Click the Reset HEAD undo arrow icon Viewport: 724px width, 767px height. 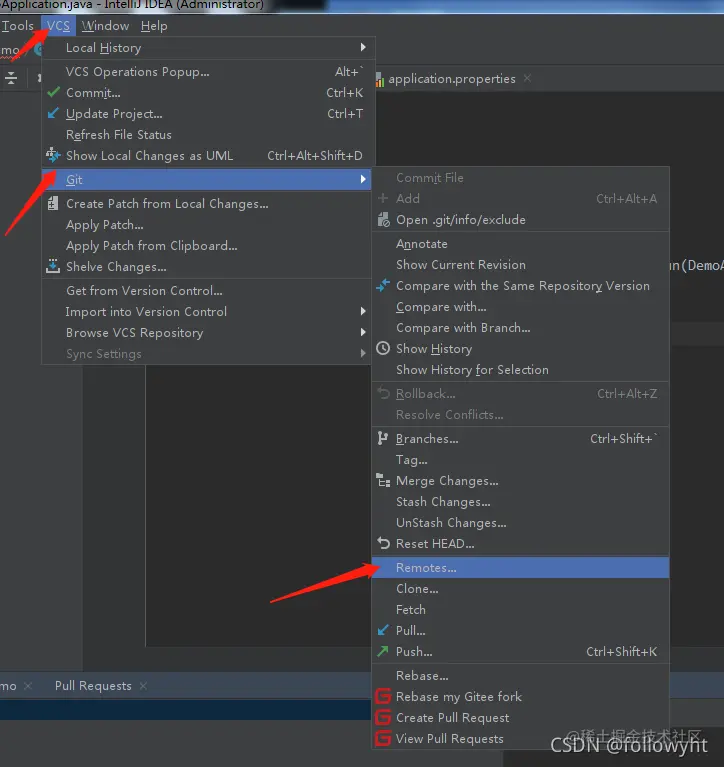click(384, 543)
